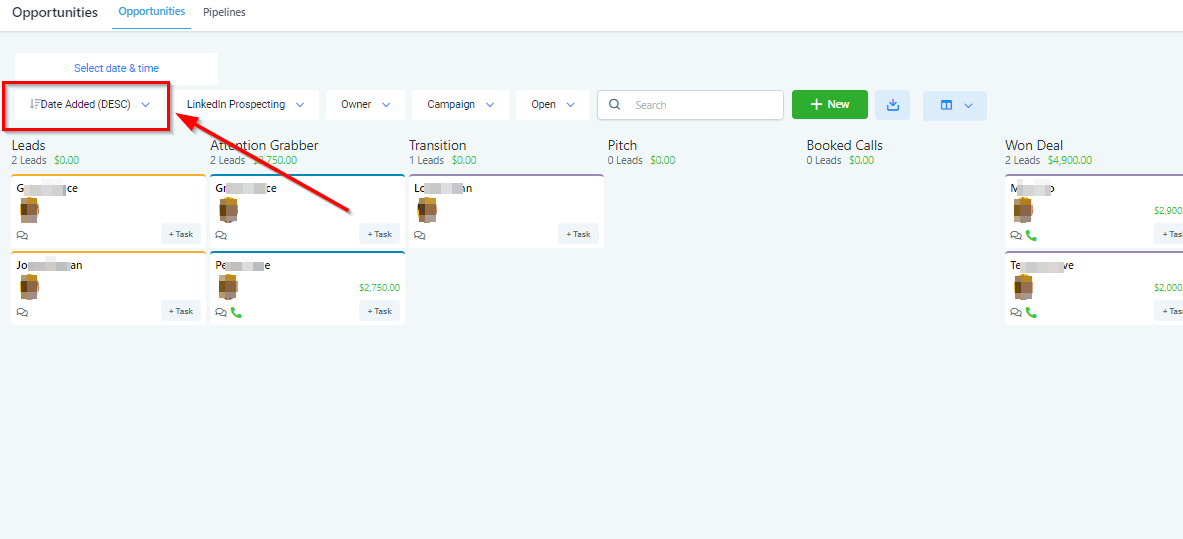Click chat icon on first Attention Grabber card

(220, 235)
